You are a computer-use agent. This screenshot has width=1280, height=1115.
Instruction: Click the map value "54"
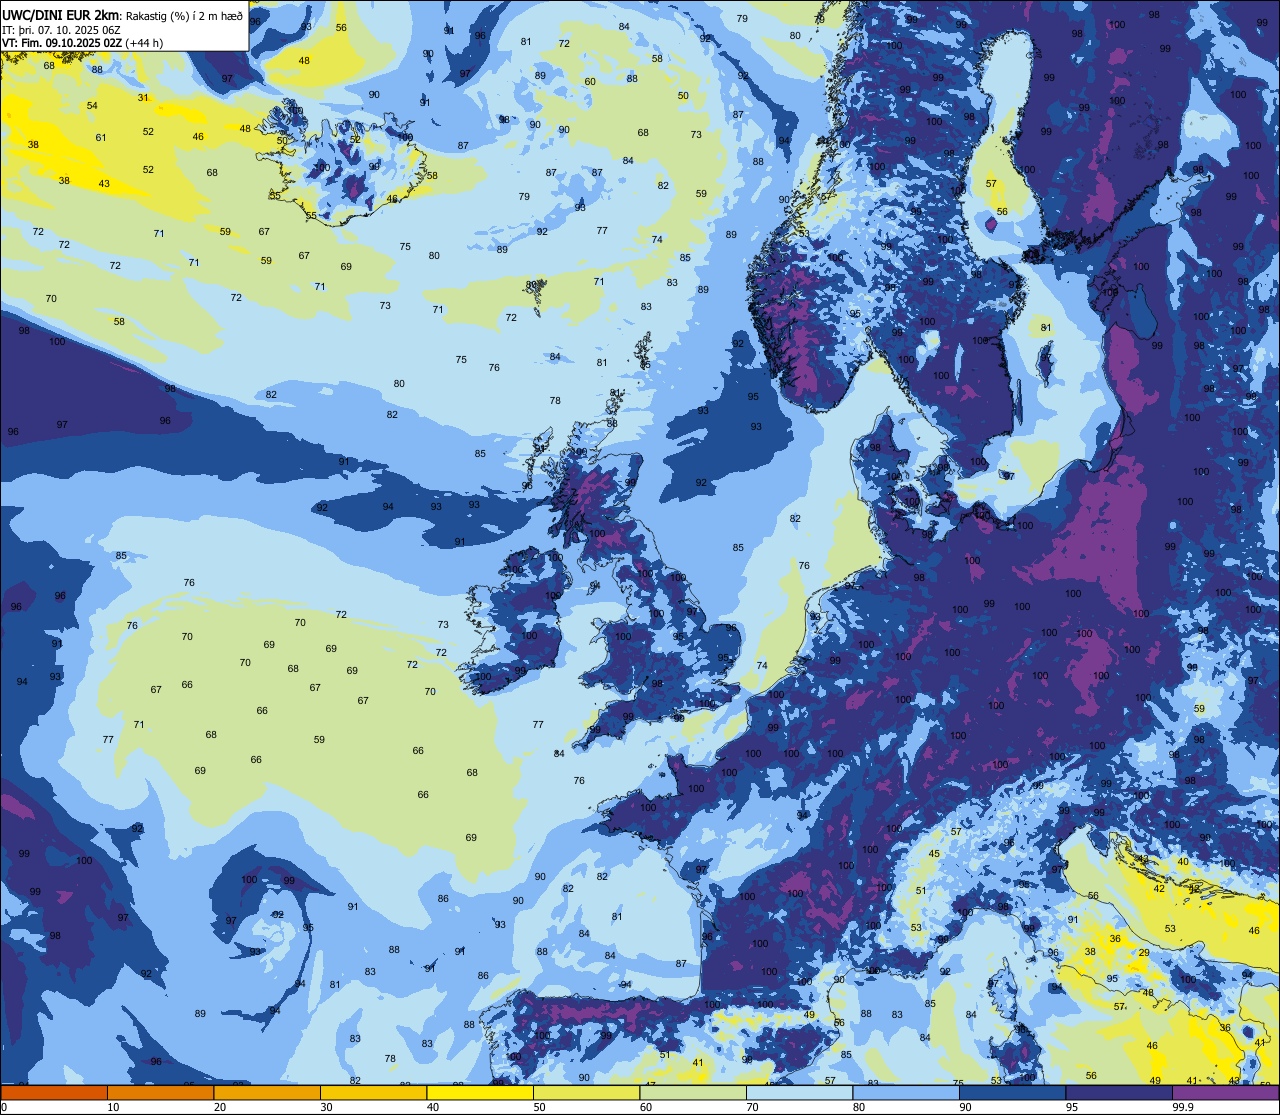point(92,106)
